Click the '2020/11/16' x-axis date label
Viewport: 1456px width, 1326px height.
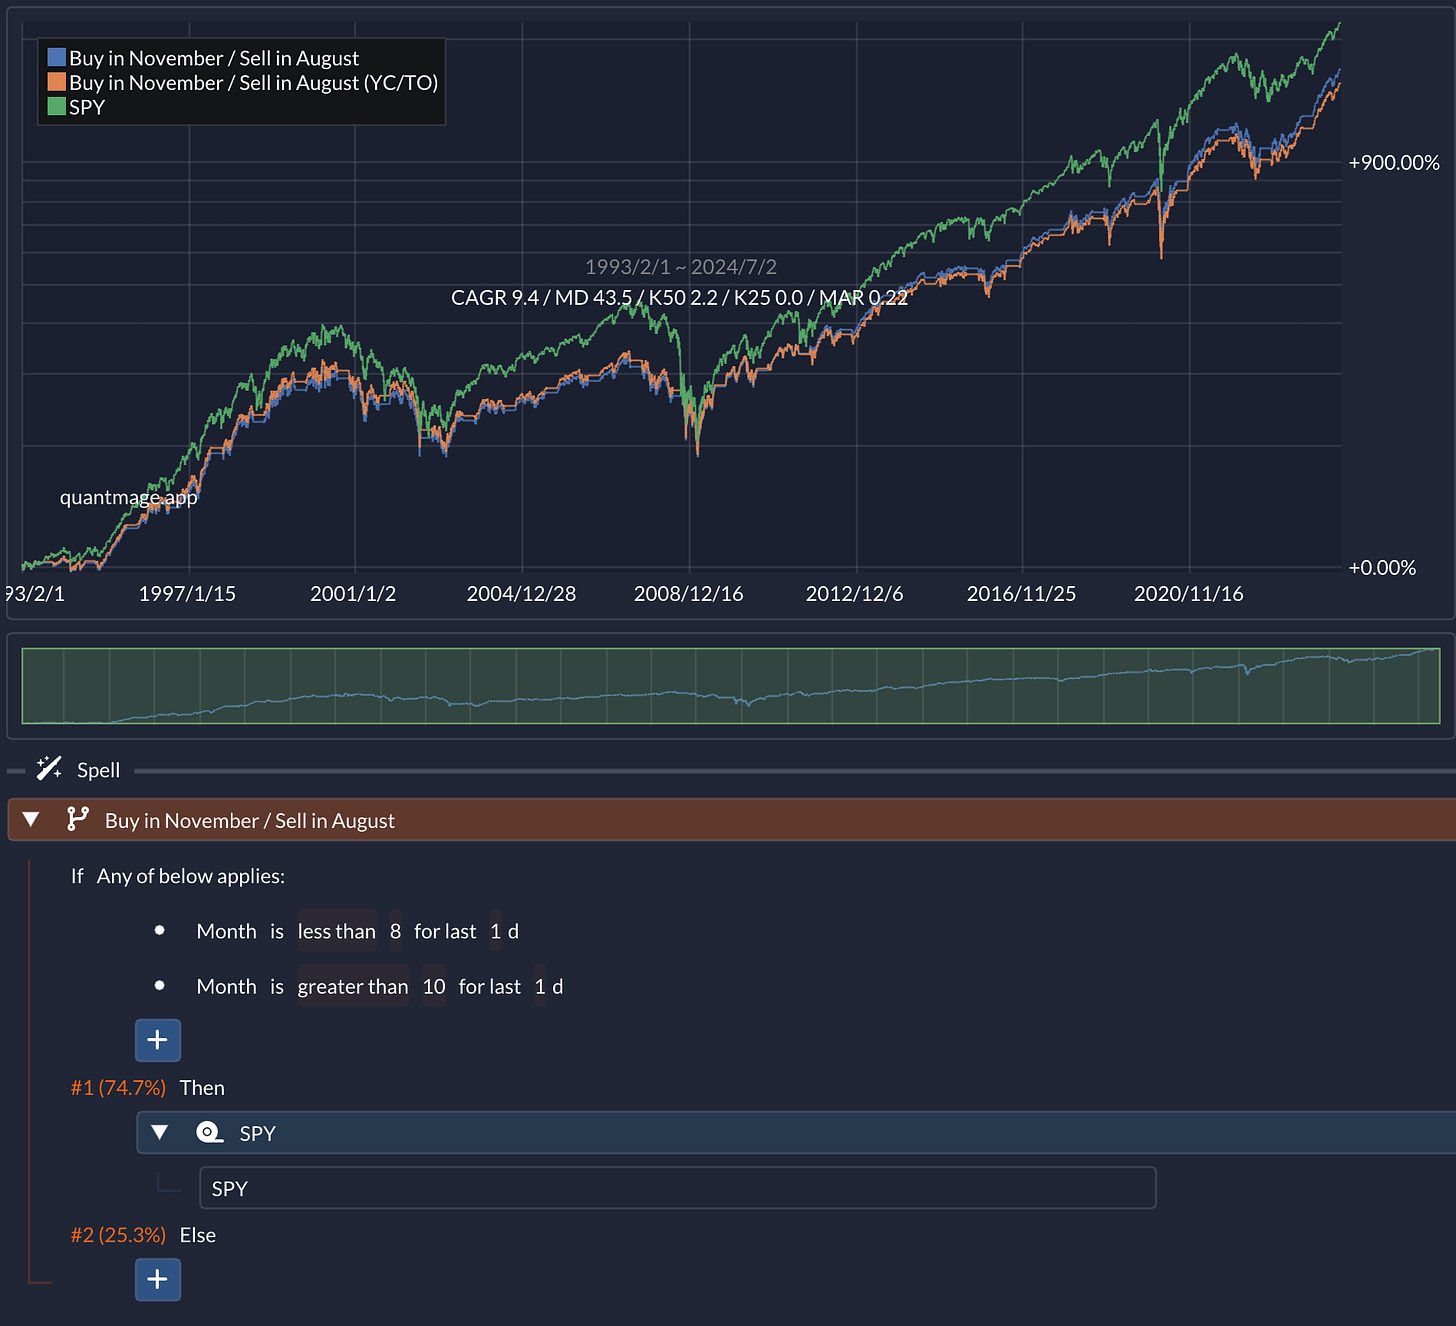pos(1189,594)
